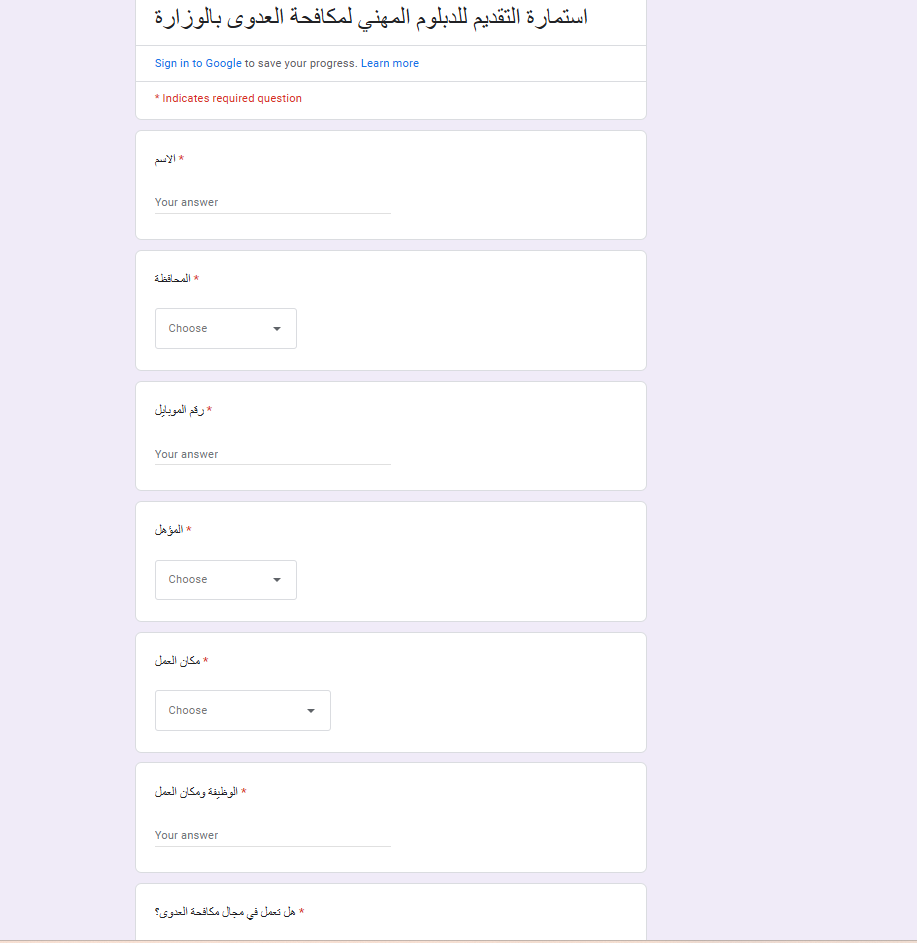
Task: Click the المحافظة question label
Action: click(x=173, y=278)
